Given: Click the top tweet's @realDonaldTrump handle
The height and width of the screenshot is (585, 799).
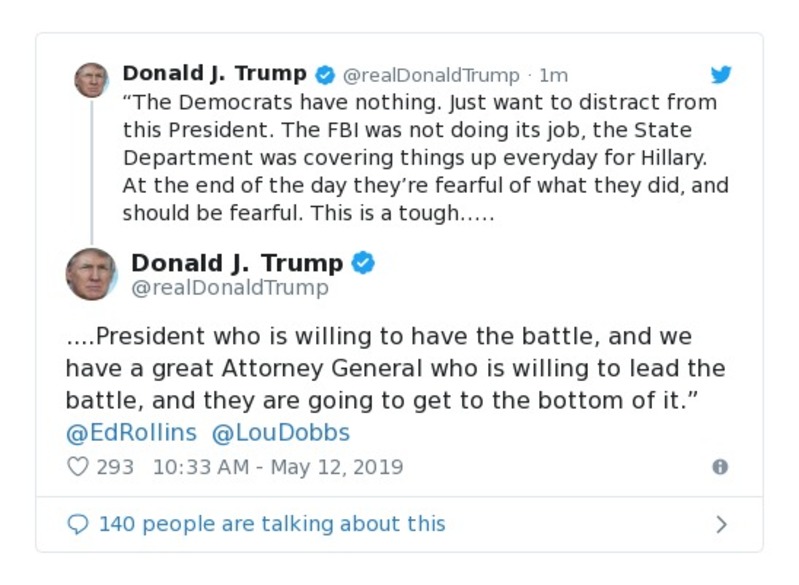Looking at the screenshot, I should [x=431, y=75].
